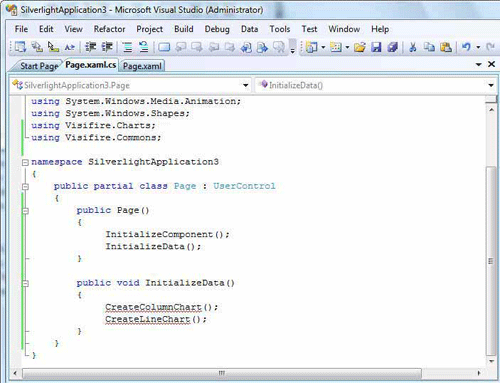Switch to the Start Page tab
500x383 pixels.
coord(39,66)
